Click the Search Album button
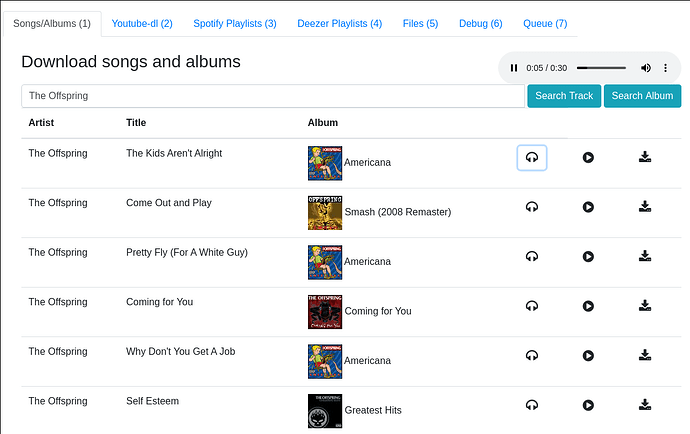 click(x=642, y=96)
